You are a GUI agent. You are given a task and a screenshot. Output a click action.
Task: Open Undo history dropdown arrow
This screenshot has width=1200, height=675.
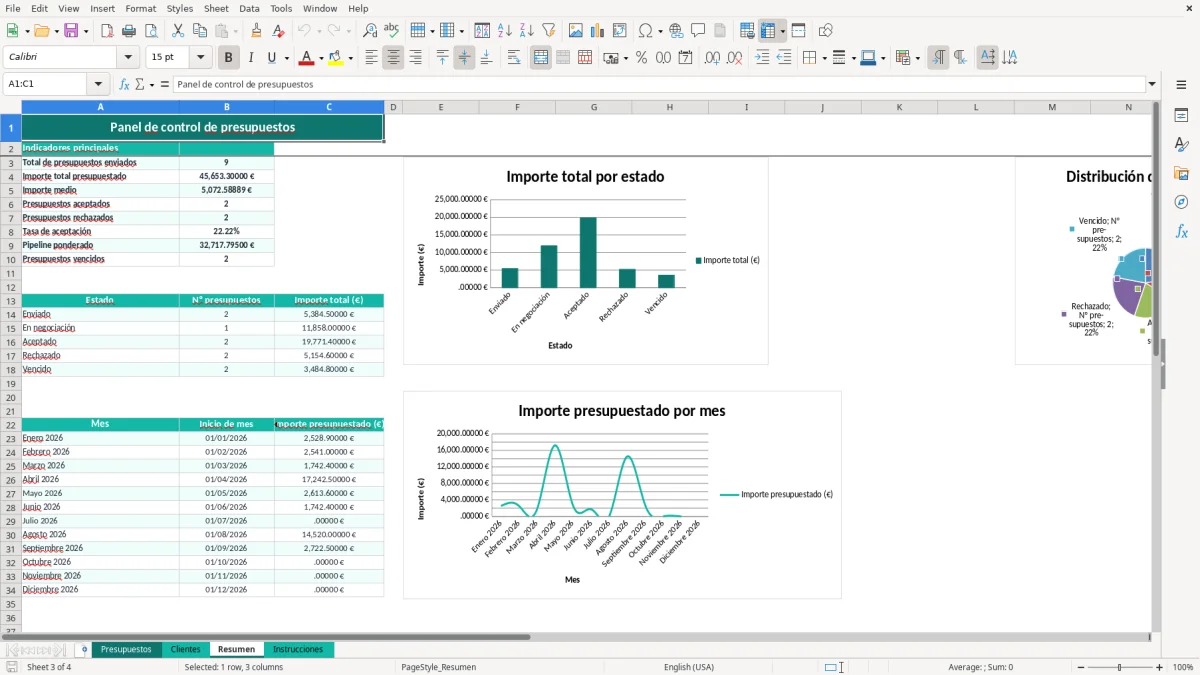click(x=318, y=31)
